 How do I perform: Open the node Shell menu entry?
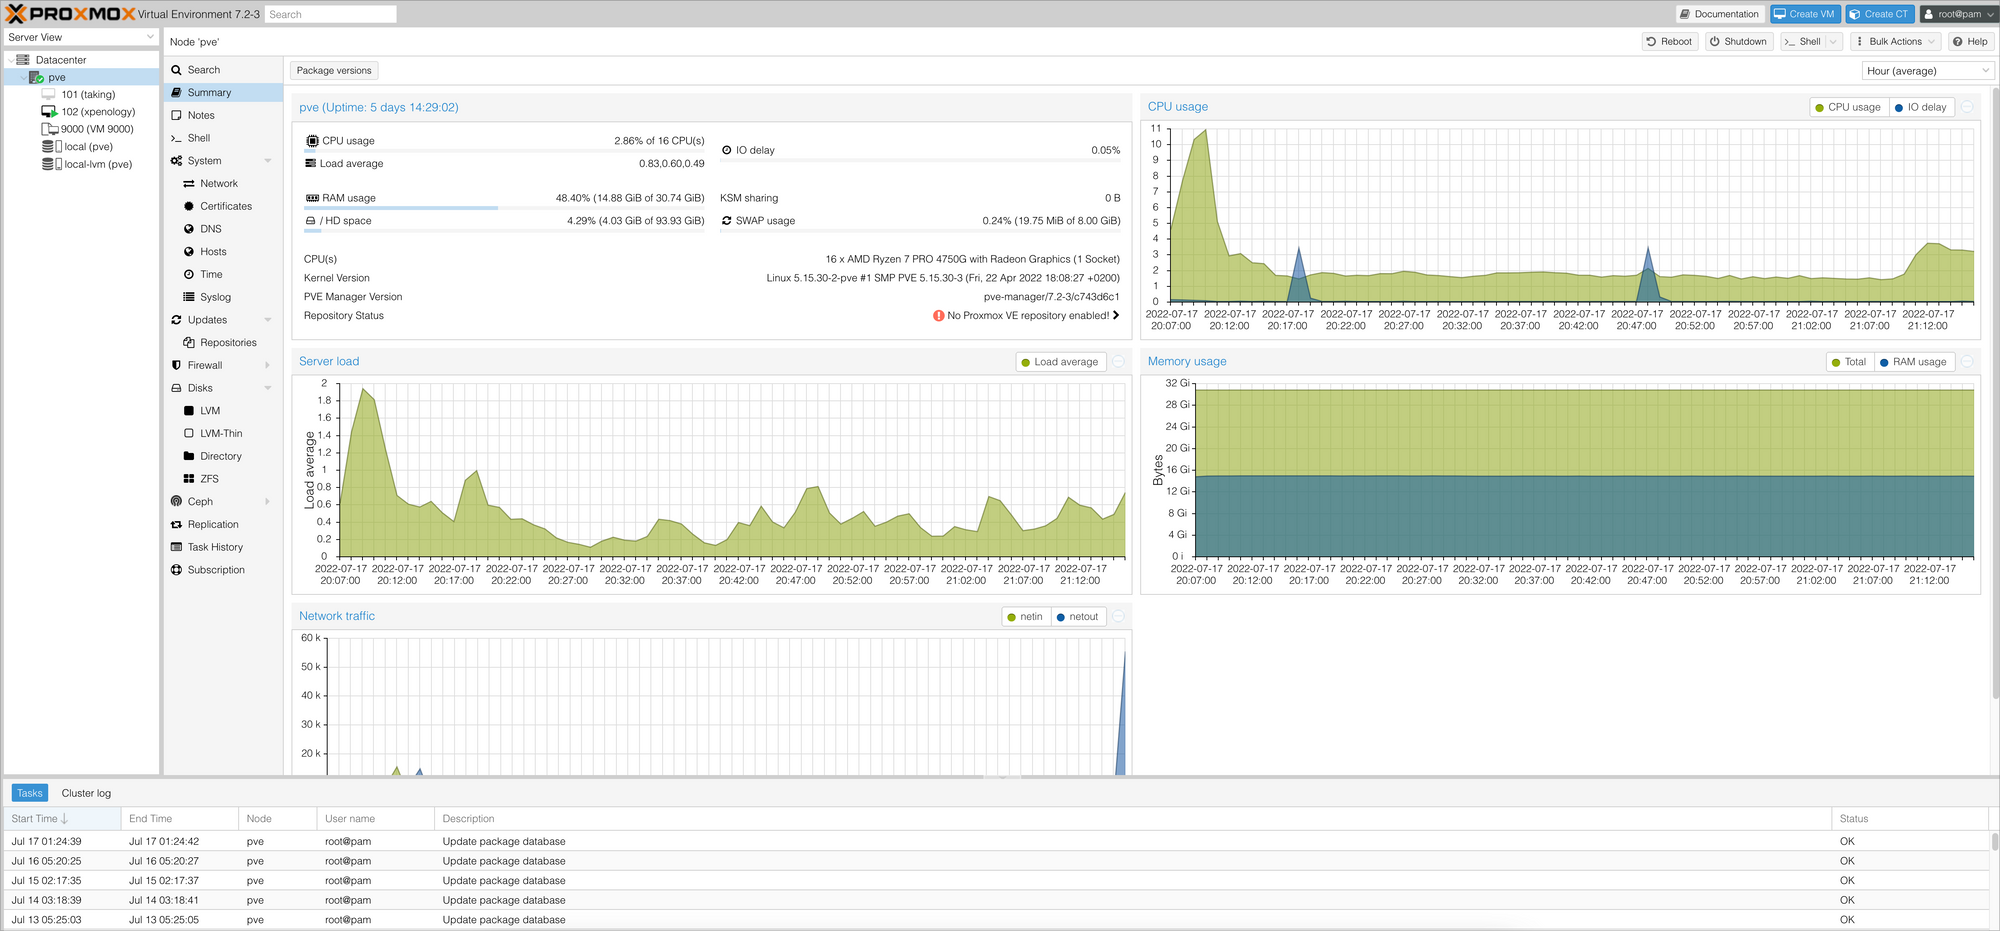point(199,138)
